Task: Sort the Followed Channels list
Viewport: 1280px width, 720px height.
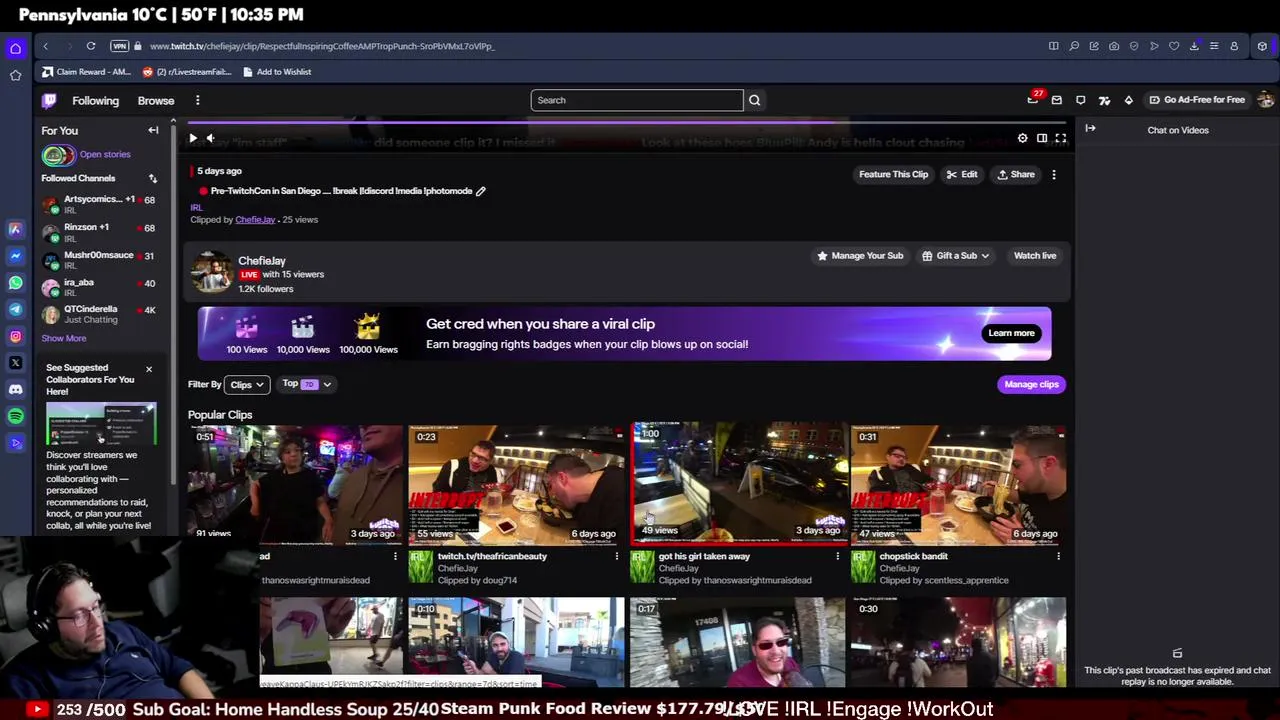Action: pos(153,178)
